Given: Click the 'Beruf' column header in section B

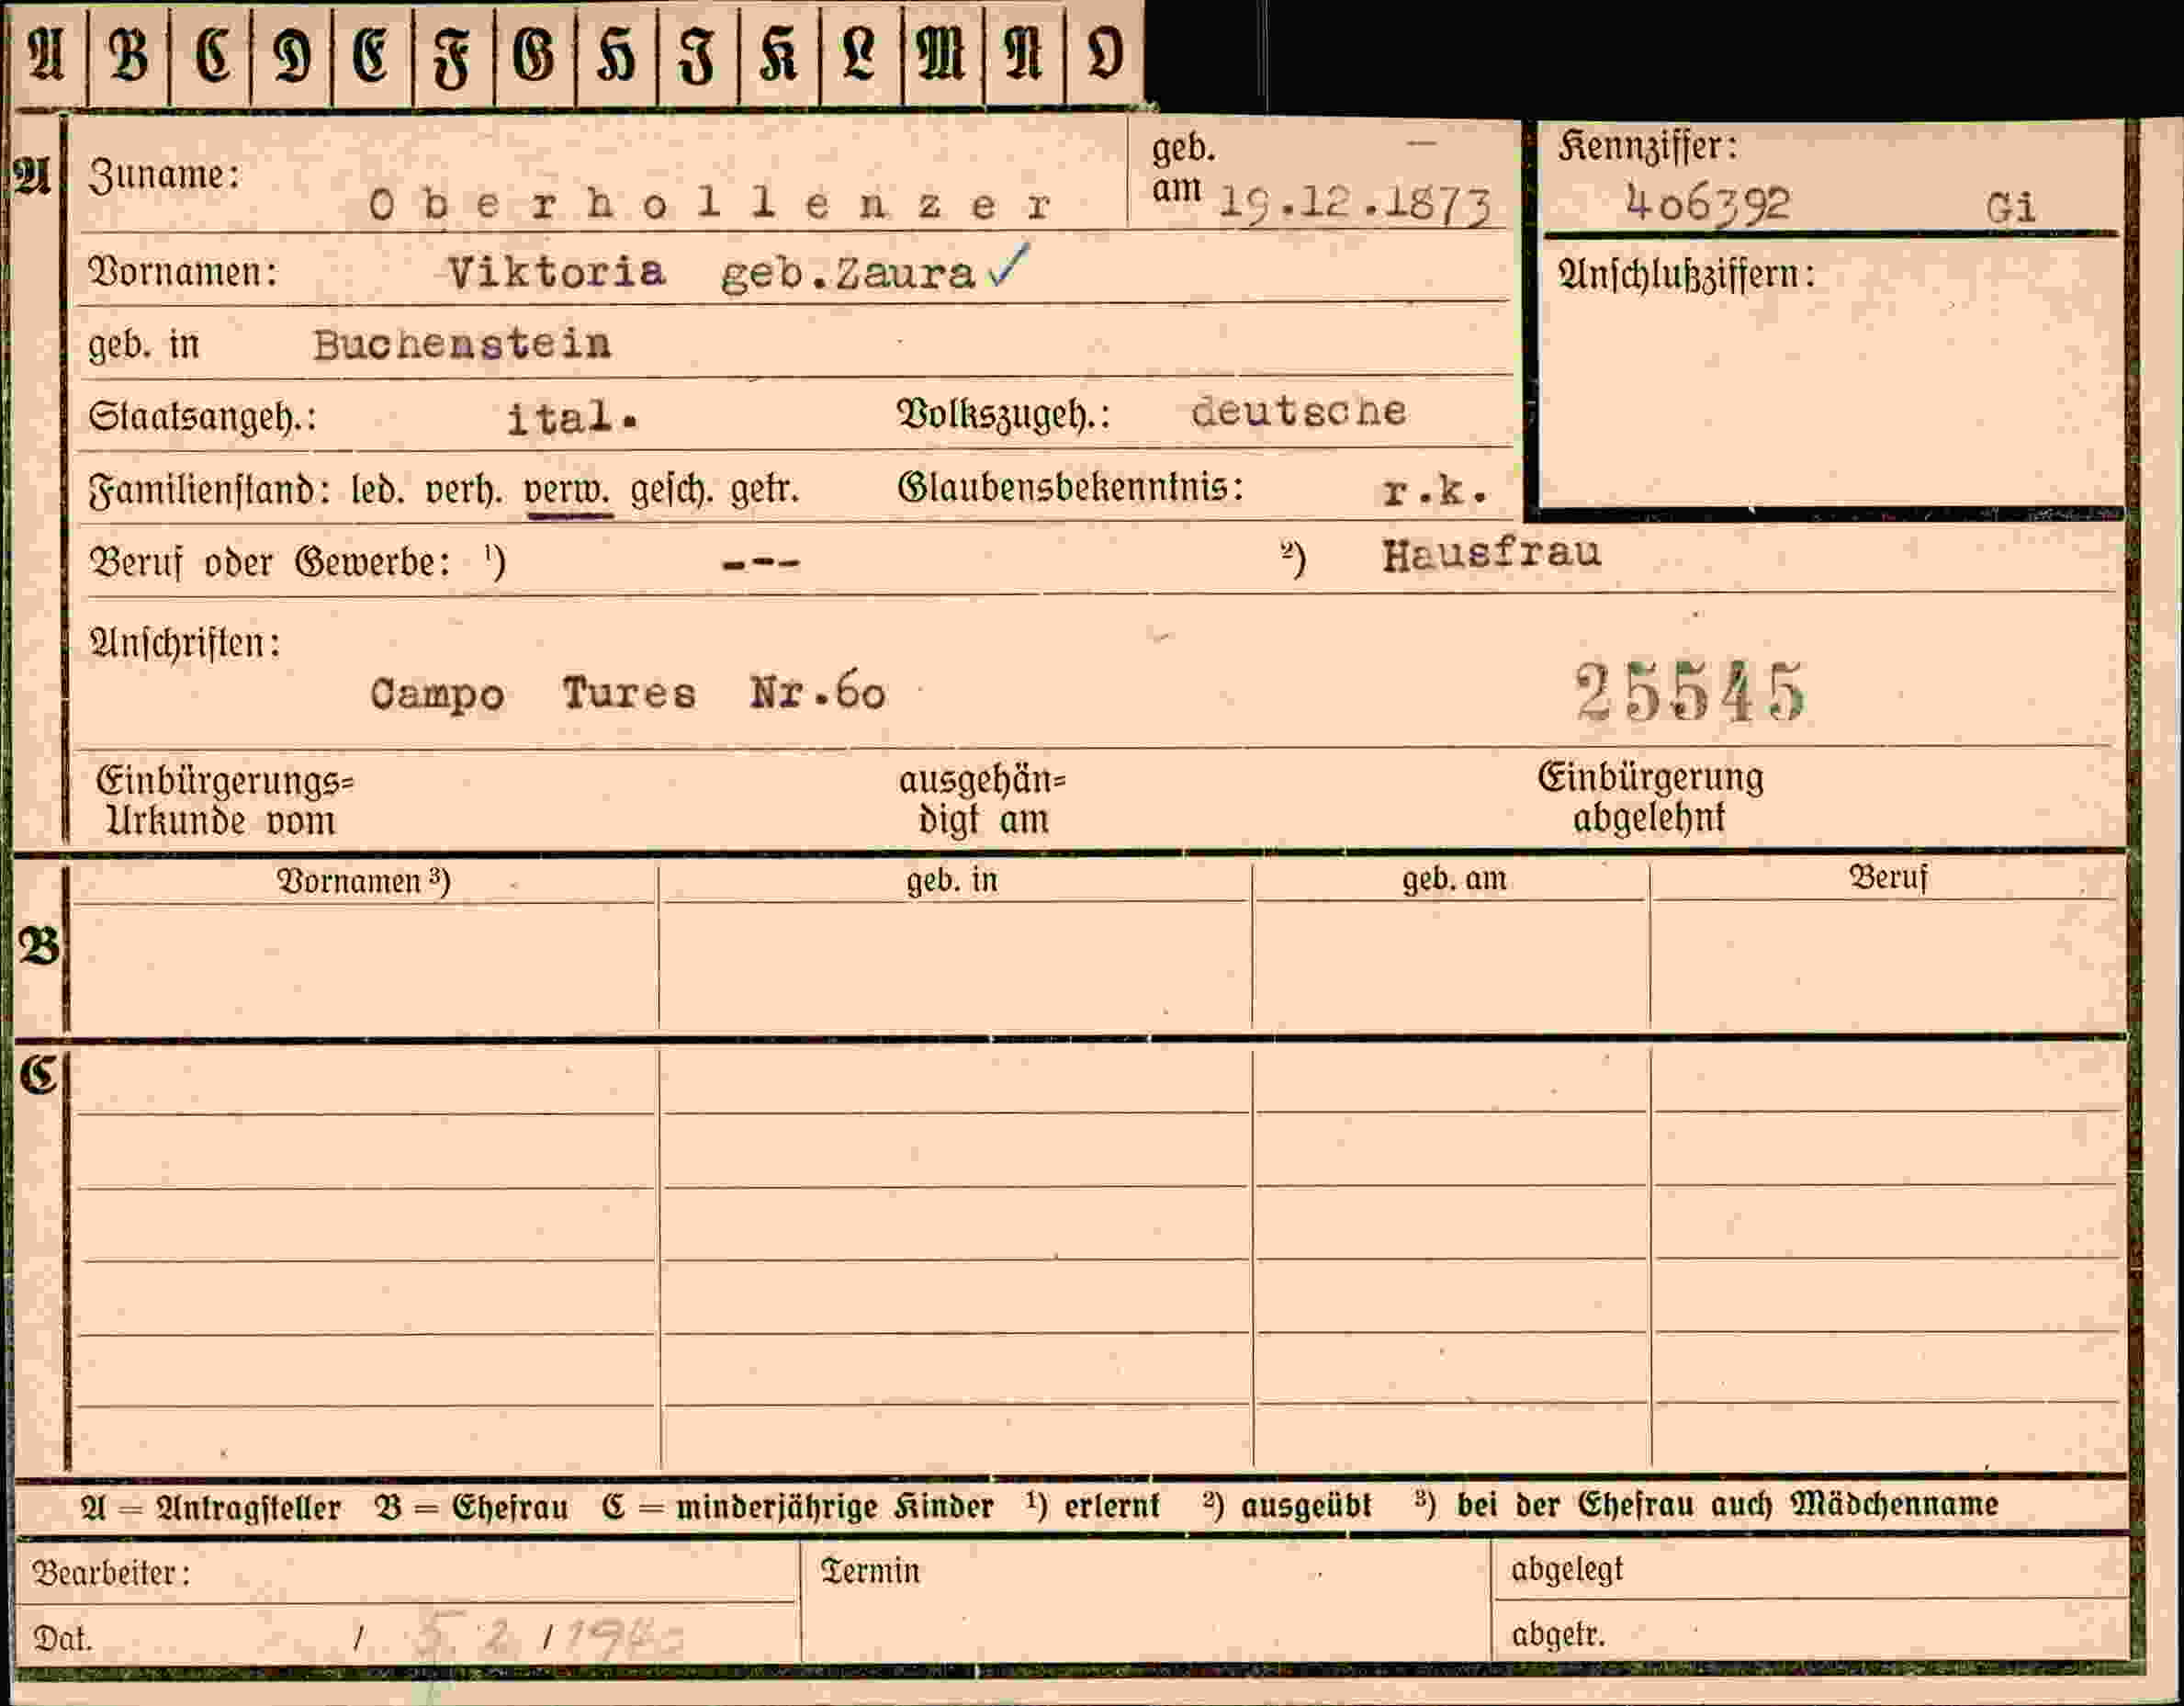Looking at the screenshot, I should tap(1887, 877).
